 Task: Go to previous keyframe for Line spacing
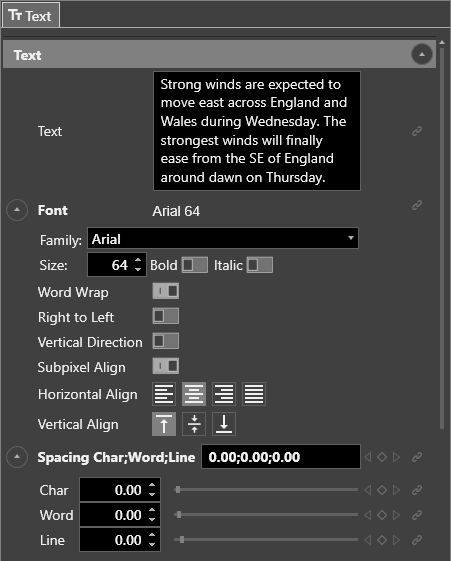coord(368,540)
